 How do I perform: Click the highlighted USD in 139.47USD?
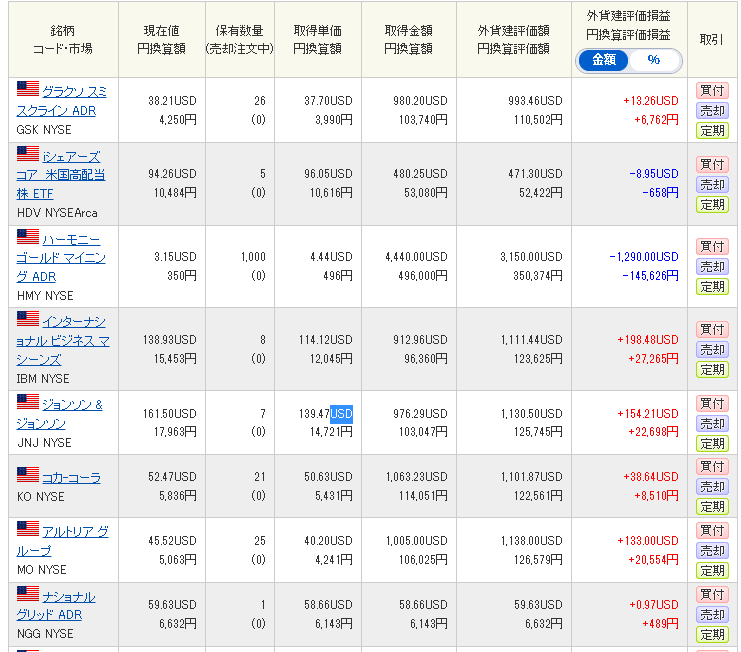pyautogui.click(x=342, y=414)
